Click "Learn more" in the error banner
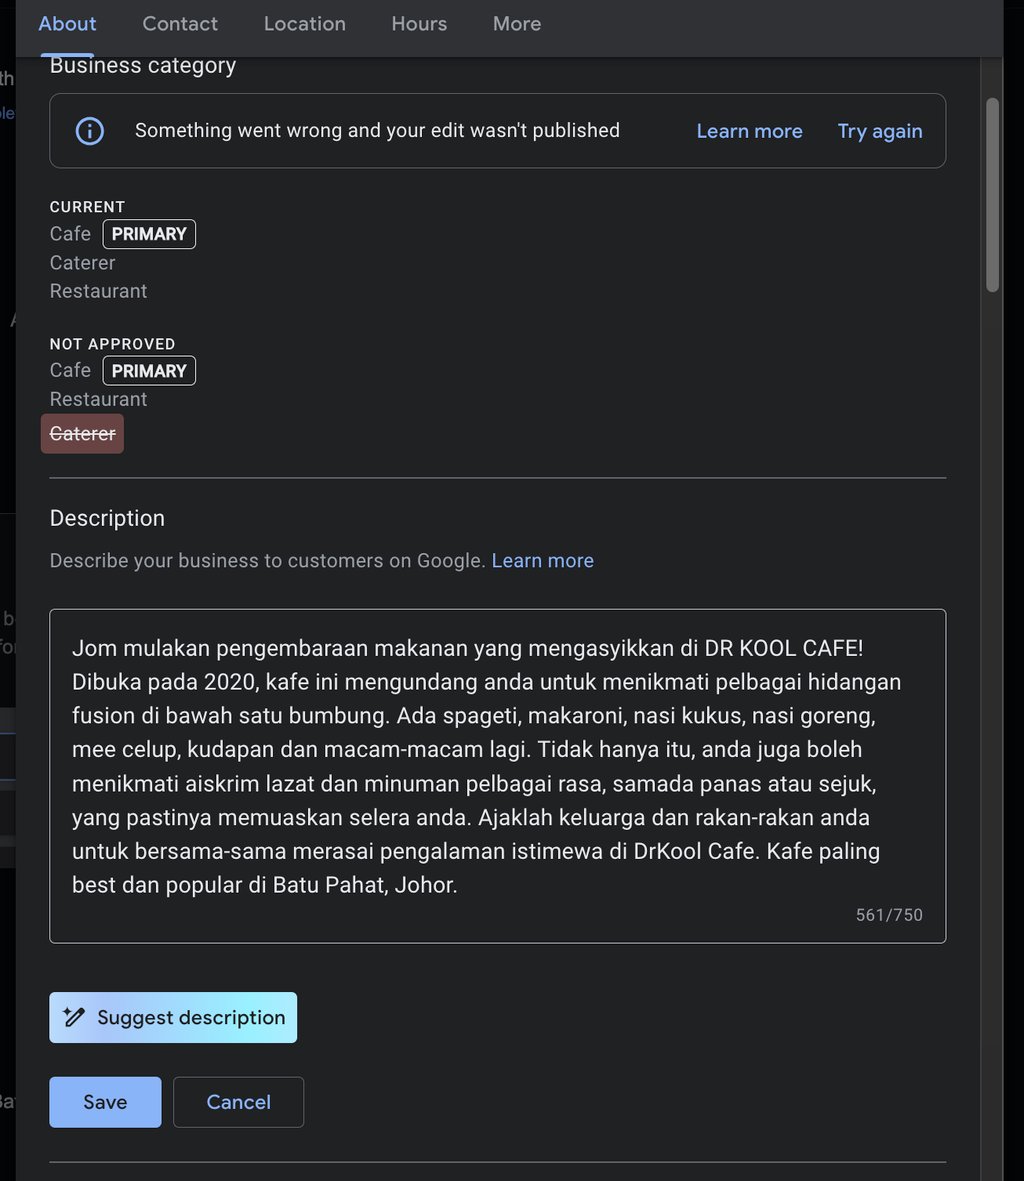 (749, 131)
